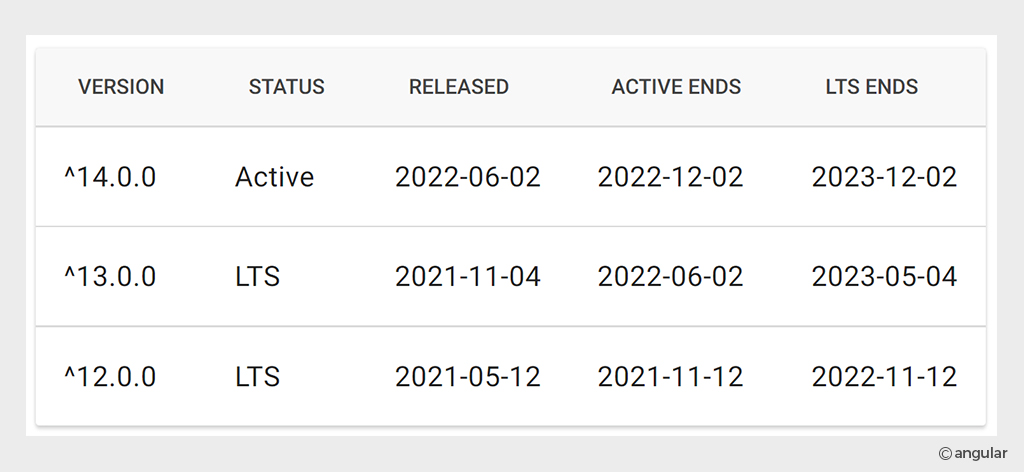Click the RELEASED column header
This screenshot has height=472, width=1024.
(x=458, y=87)
